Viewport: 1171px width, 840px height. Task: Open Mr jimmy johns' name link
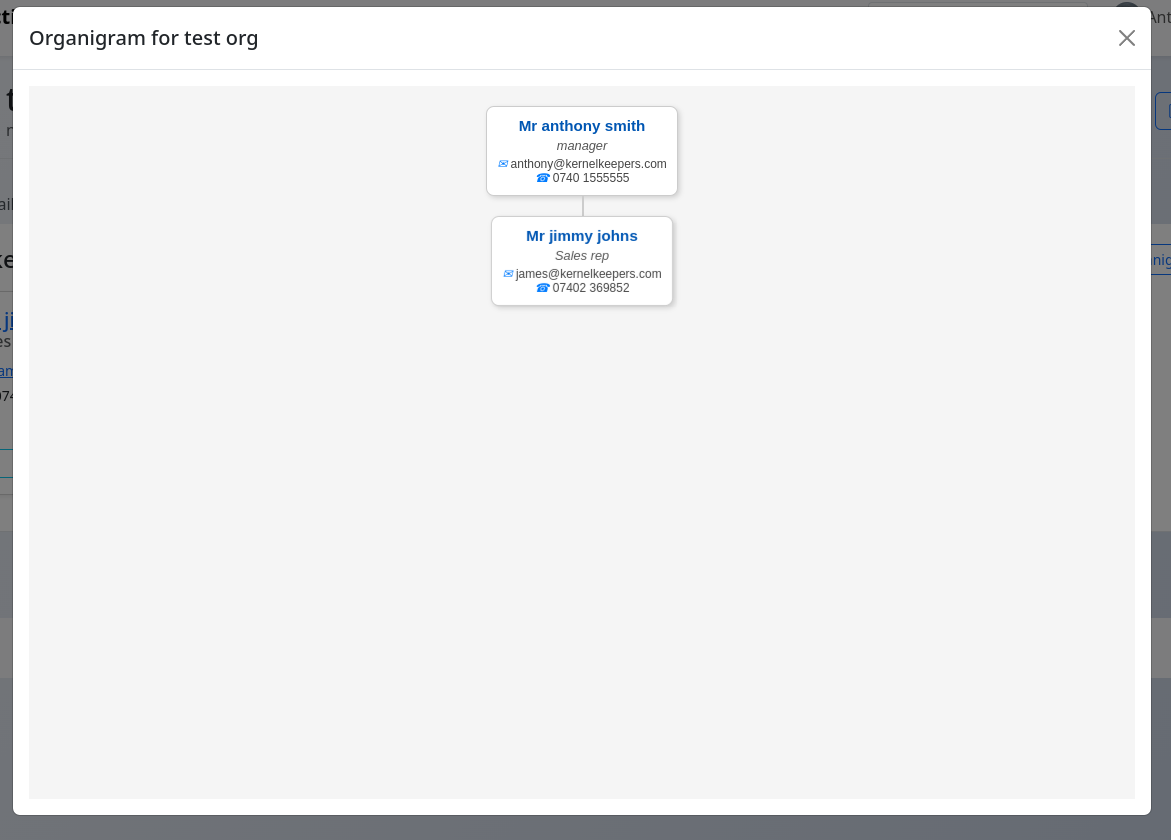(x=581, y=236)
